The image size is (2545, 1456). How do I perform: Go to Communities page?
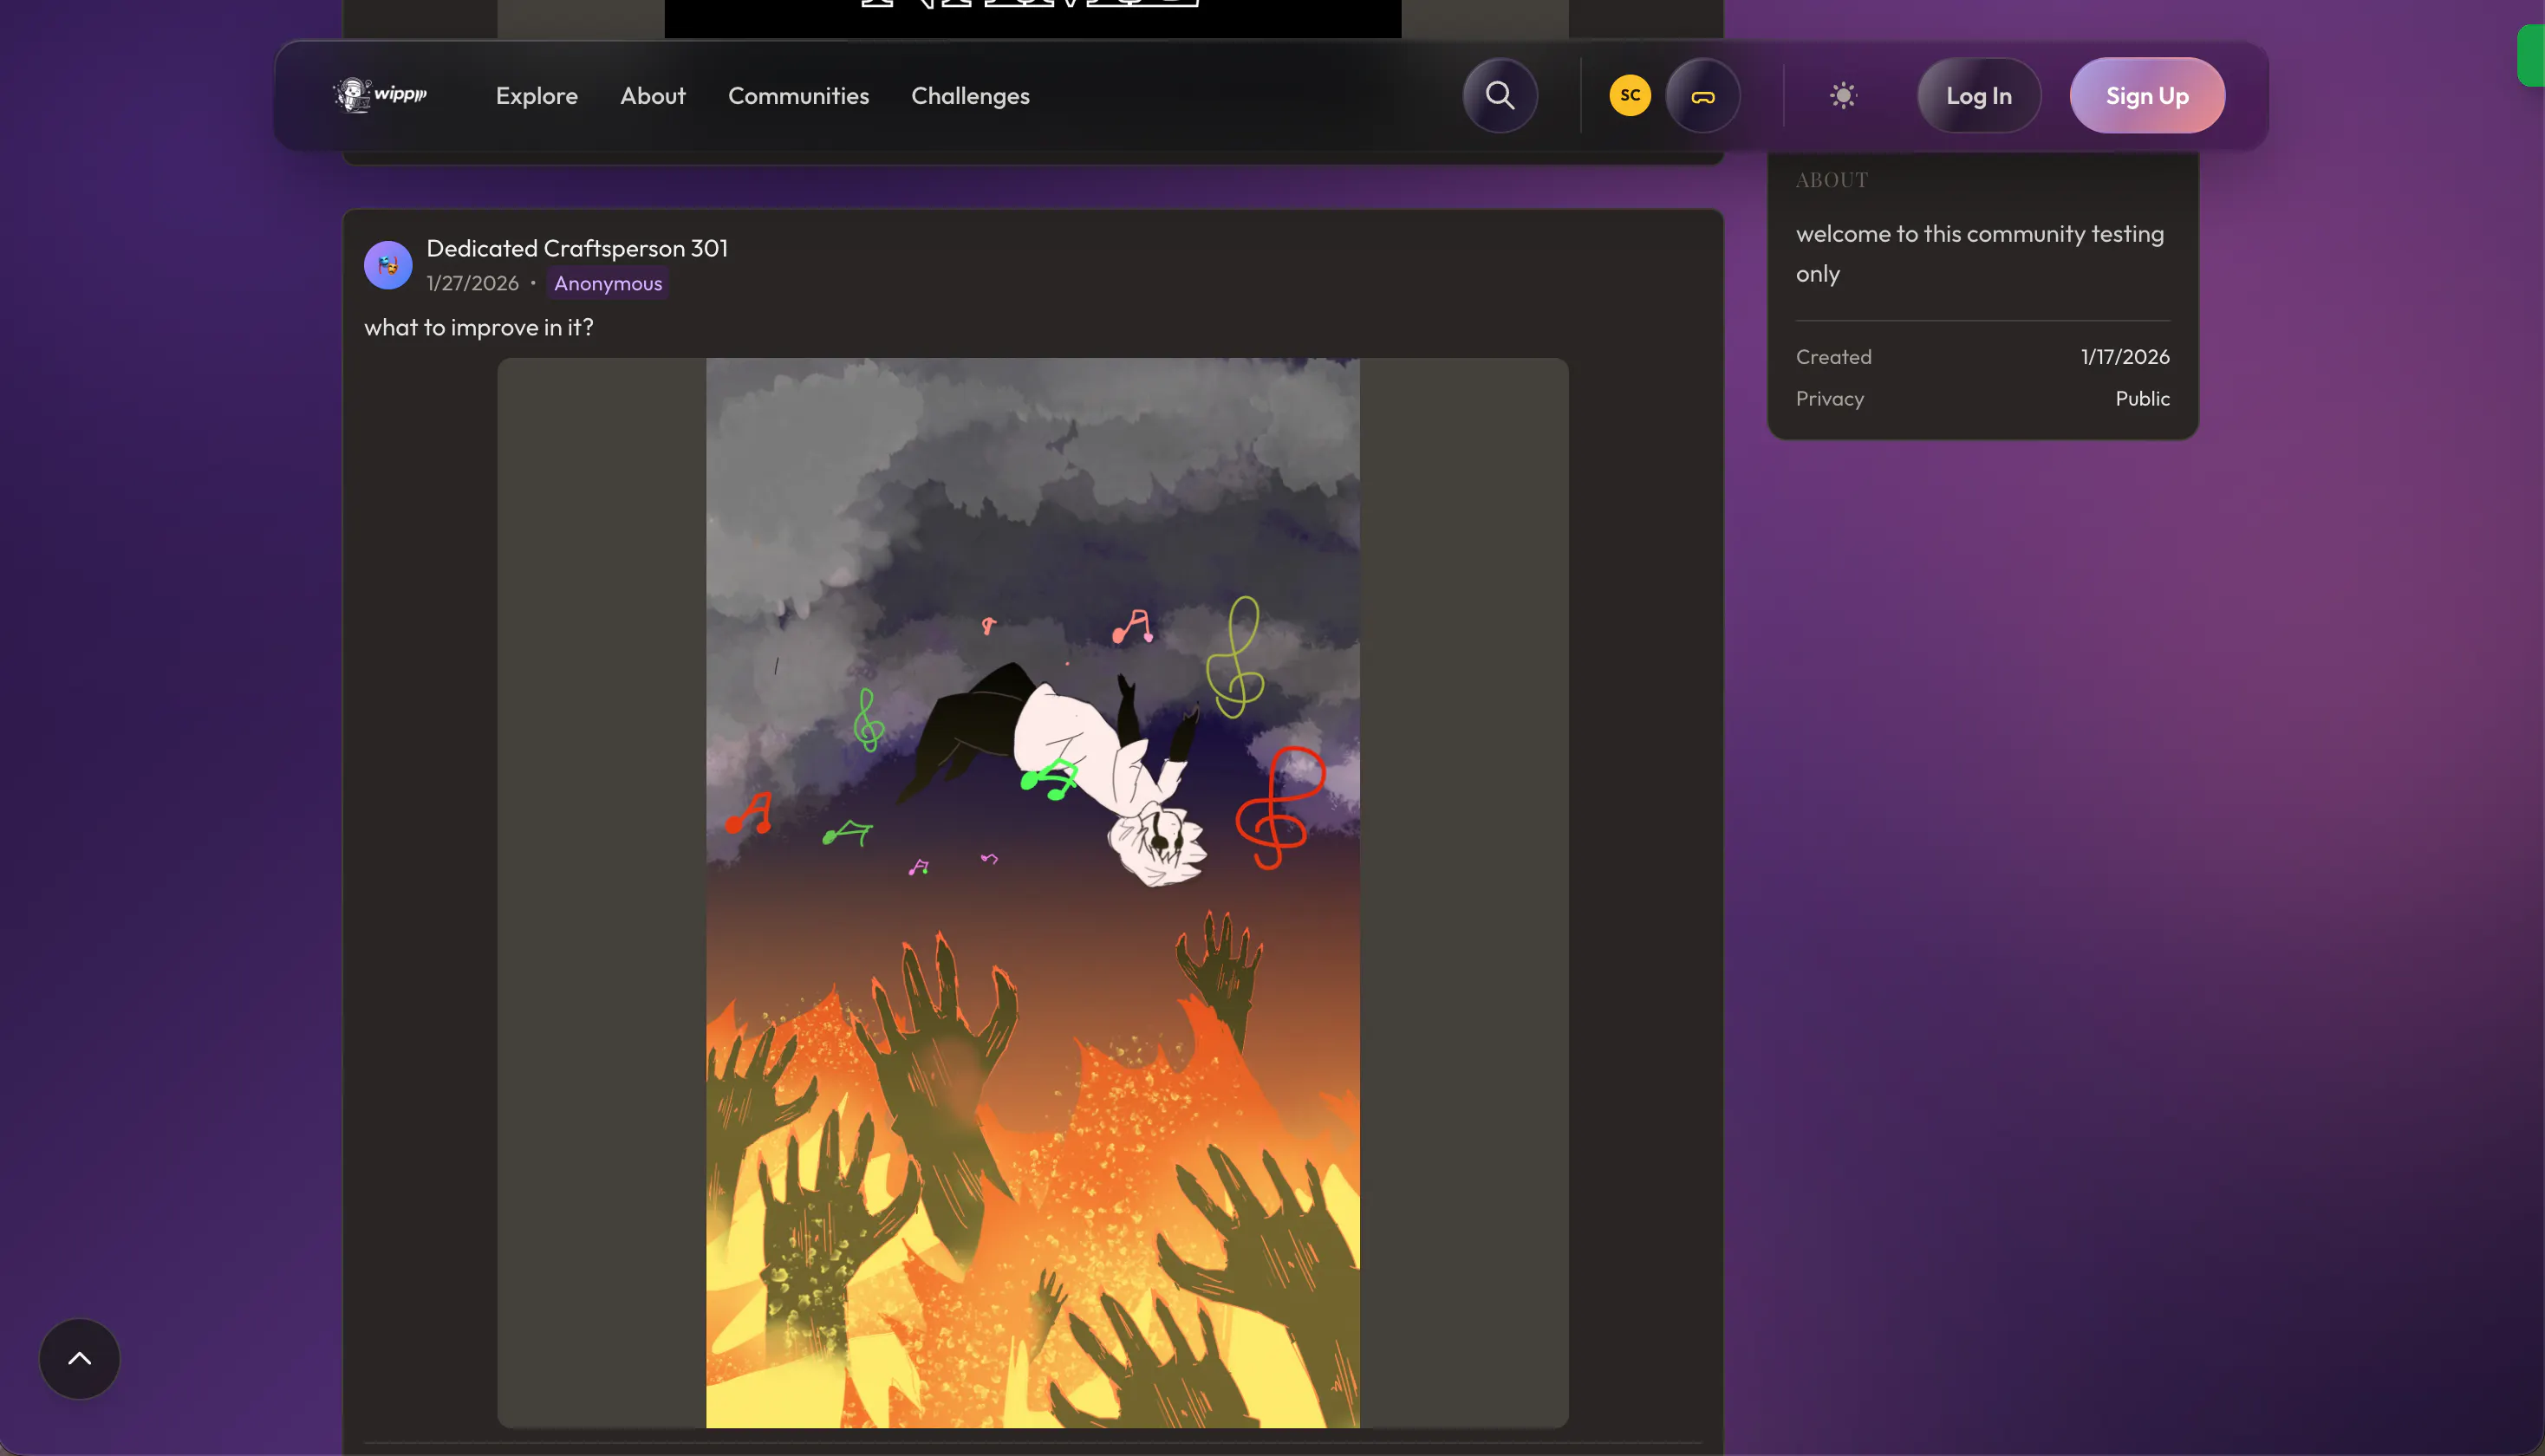pyautogui.click(x=798, y=95)
